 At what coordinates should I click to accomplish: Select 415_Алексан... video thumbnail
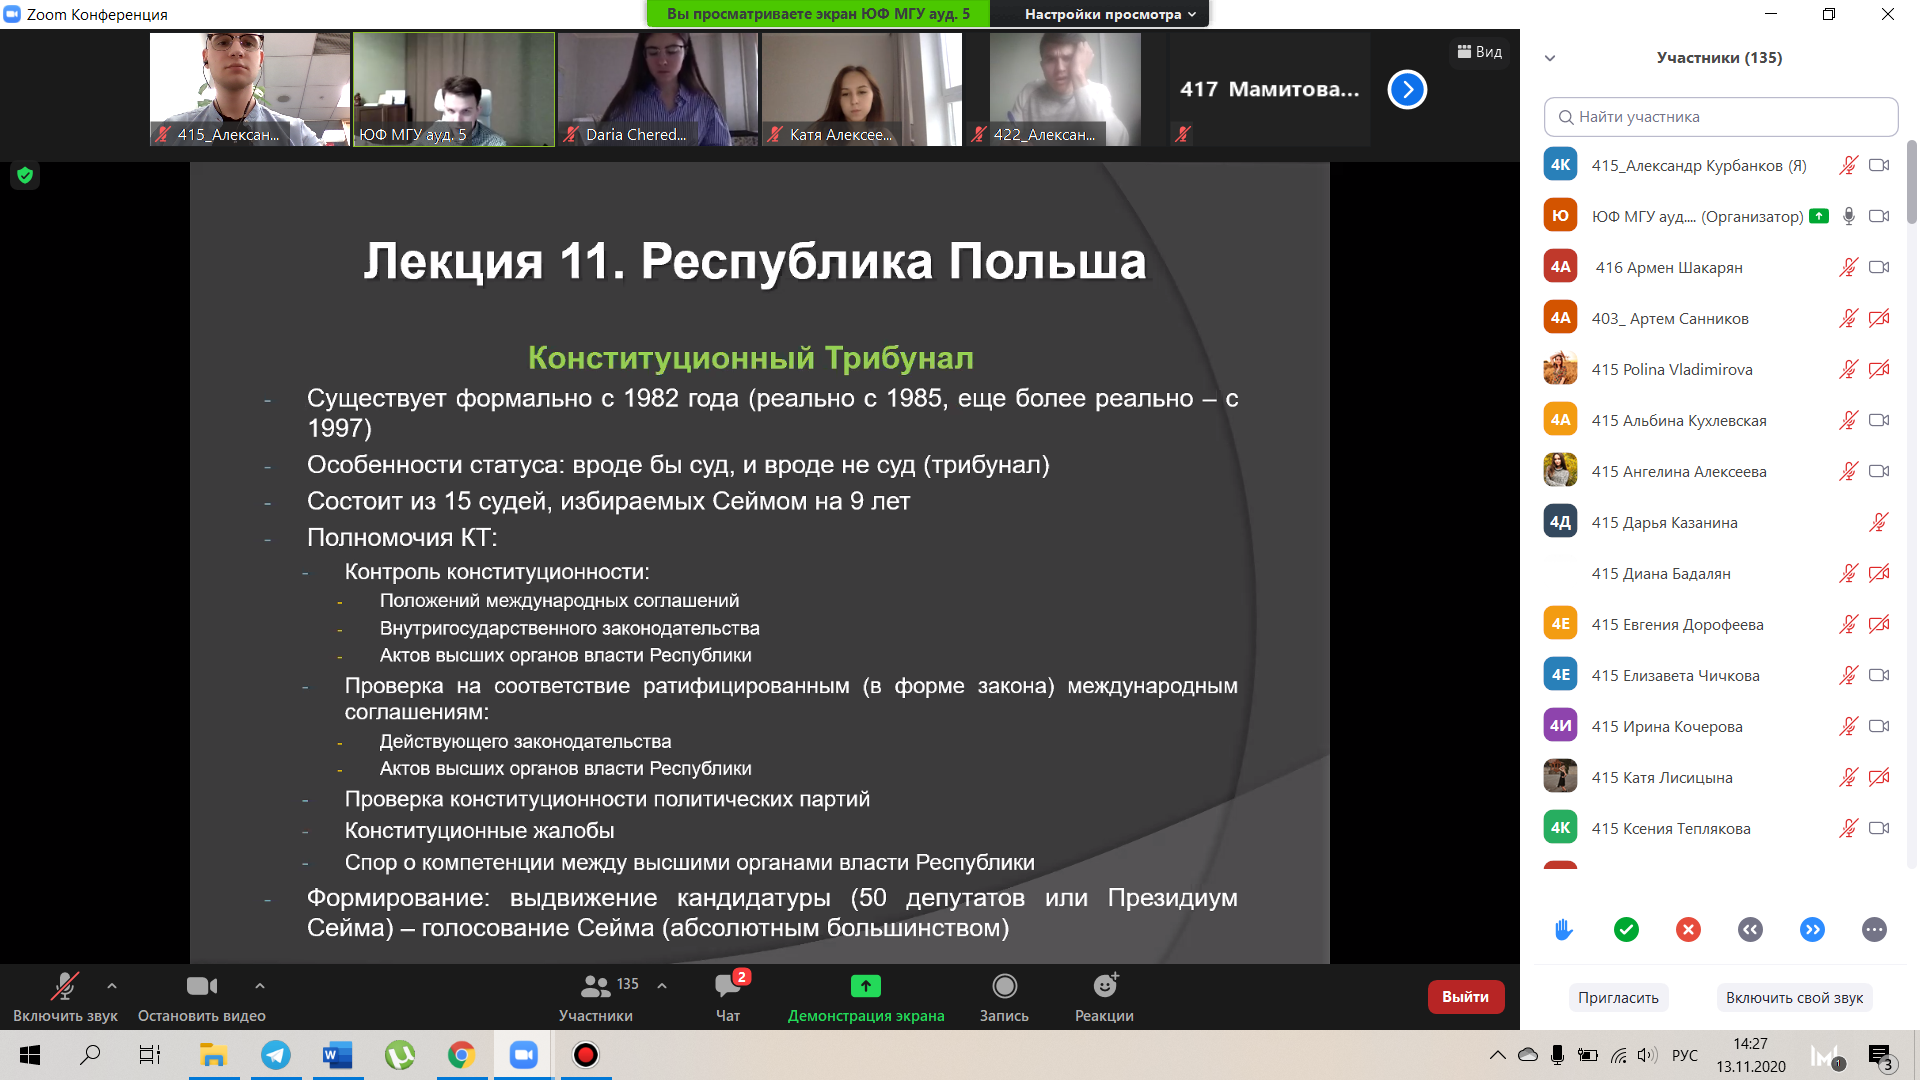point(250,89)
